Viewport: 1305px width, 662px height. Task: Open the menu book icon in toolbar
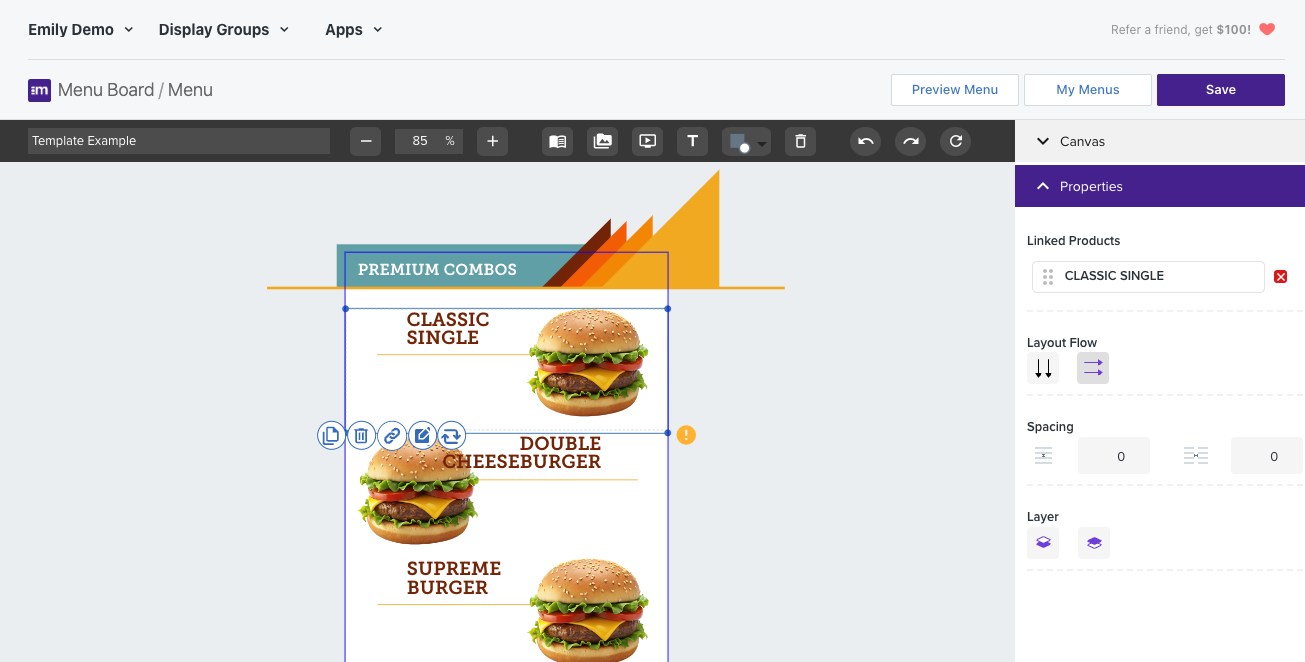coord(557,141)
